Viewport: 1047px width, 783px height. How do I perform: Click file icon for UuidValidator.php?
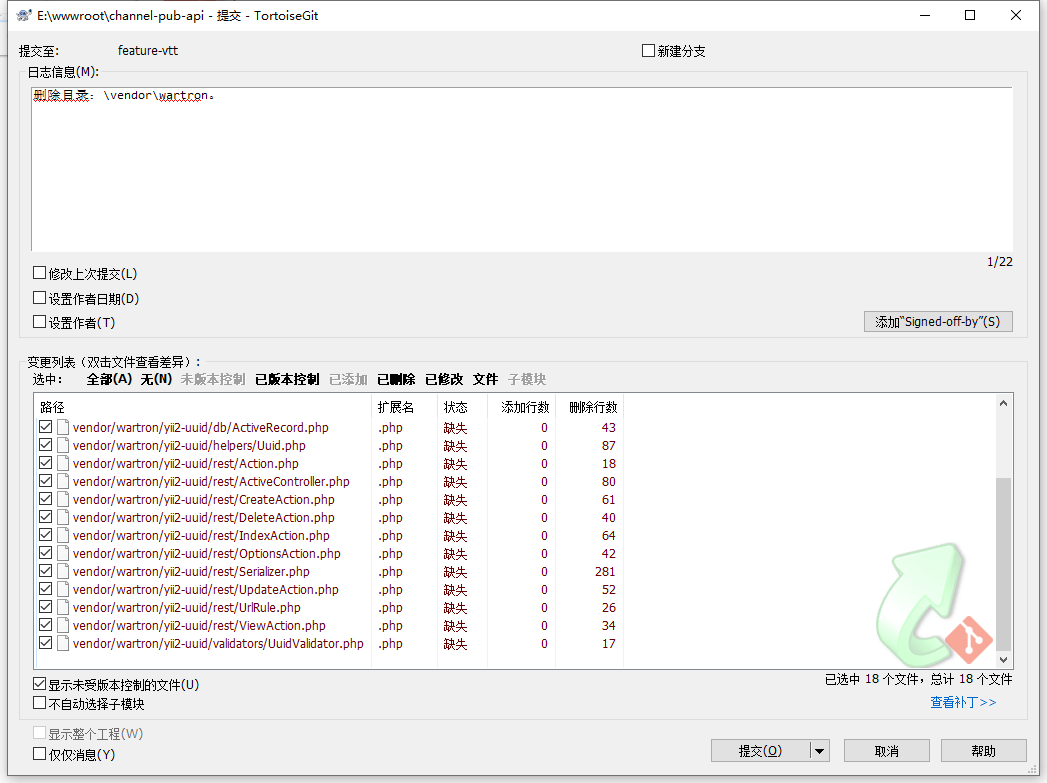(x=63, y=643)
